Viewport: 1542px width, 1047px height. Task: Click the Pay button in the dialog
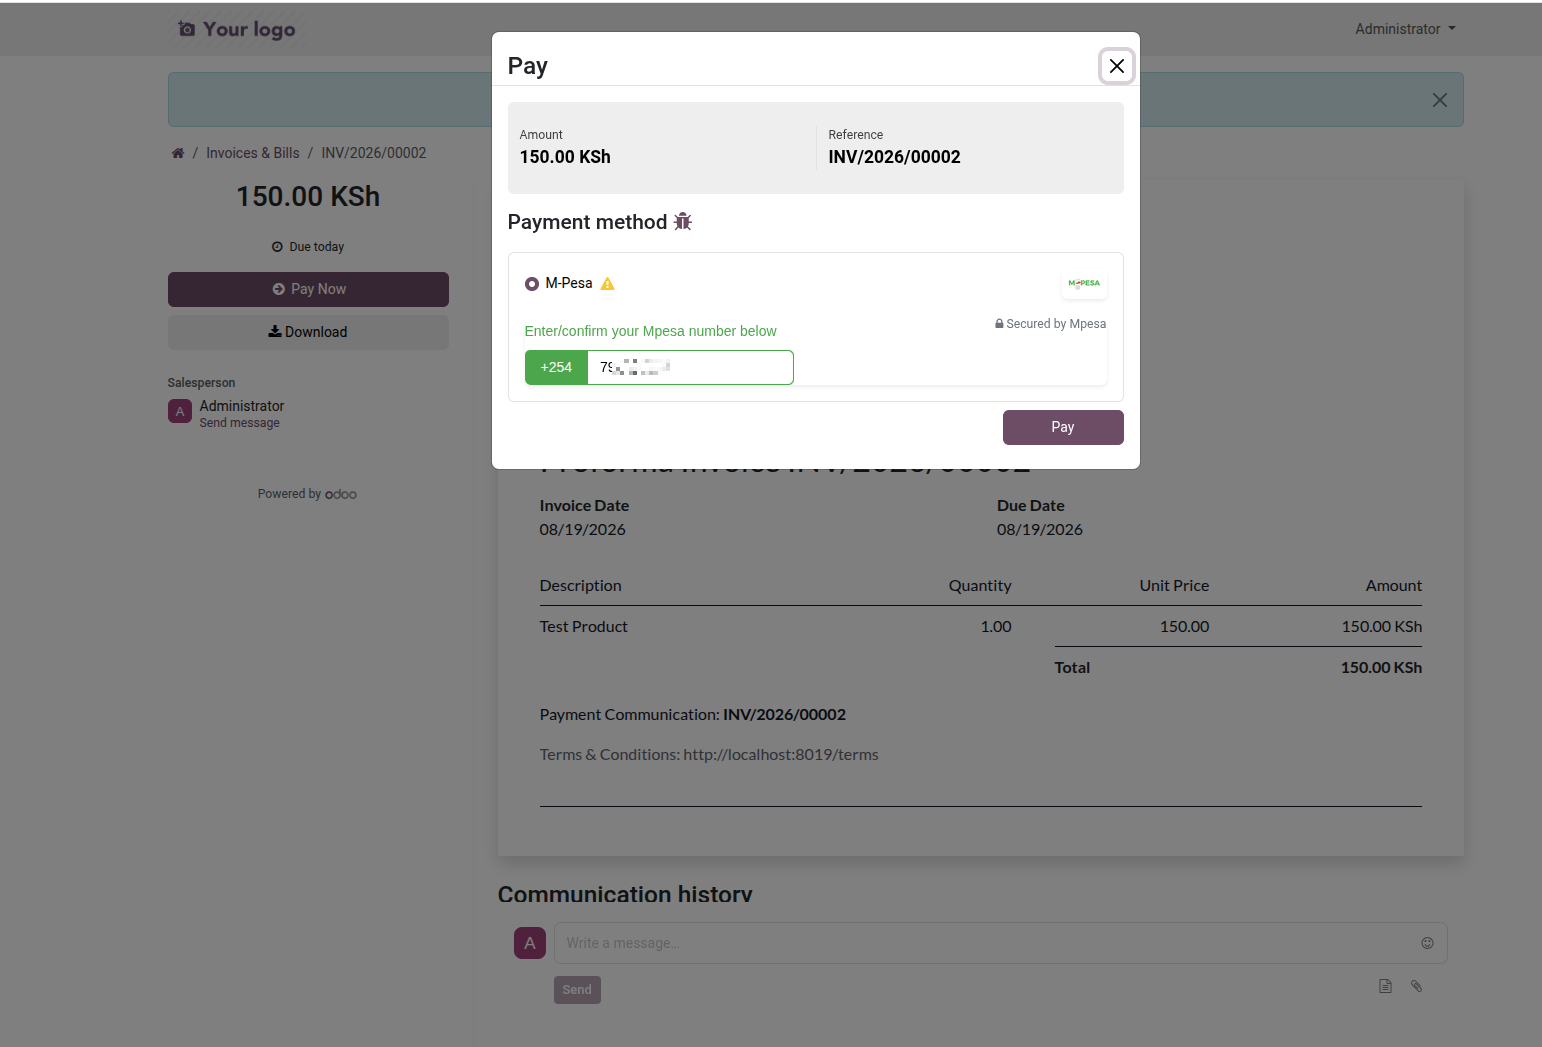click(1063, 427)
